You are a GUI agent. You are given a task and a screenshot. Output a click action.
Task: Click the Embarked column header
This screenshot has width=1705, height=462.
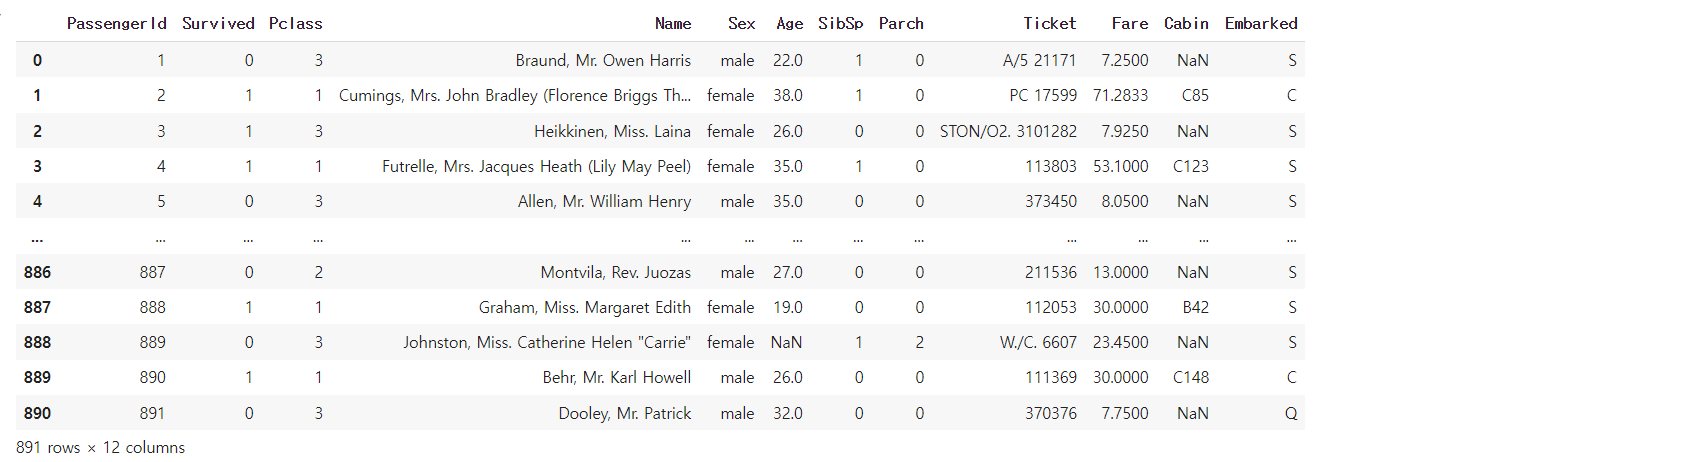pyautogui.click(x=1261, y=23)
